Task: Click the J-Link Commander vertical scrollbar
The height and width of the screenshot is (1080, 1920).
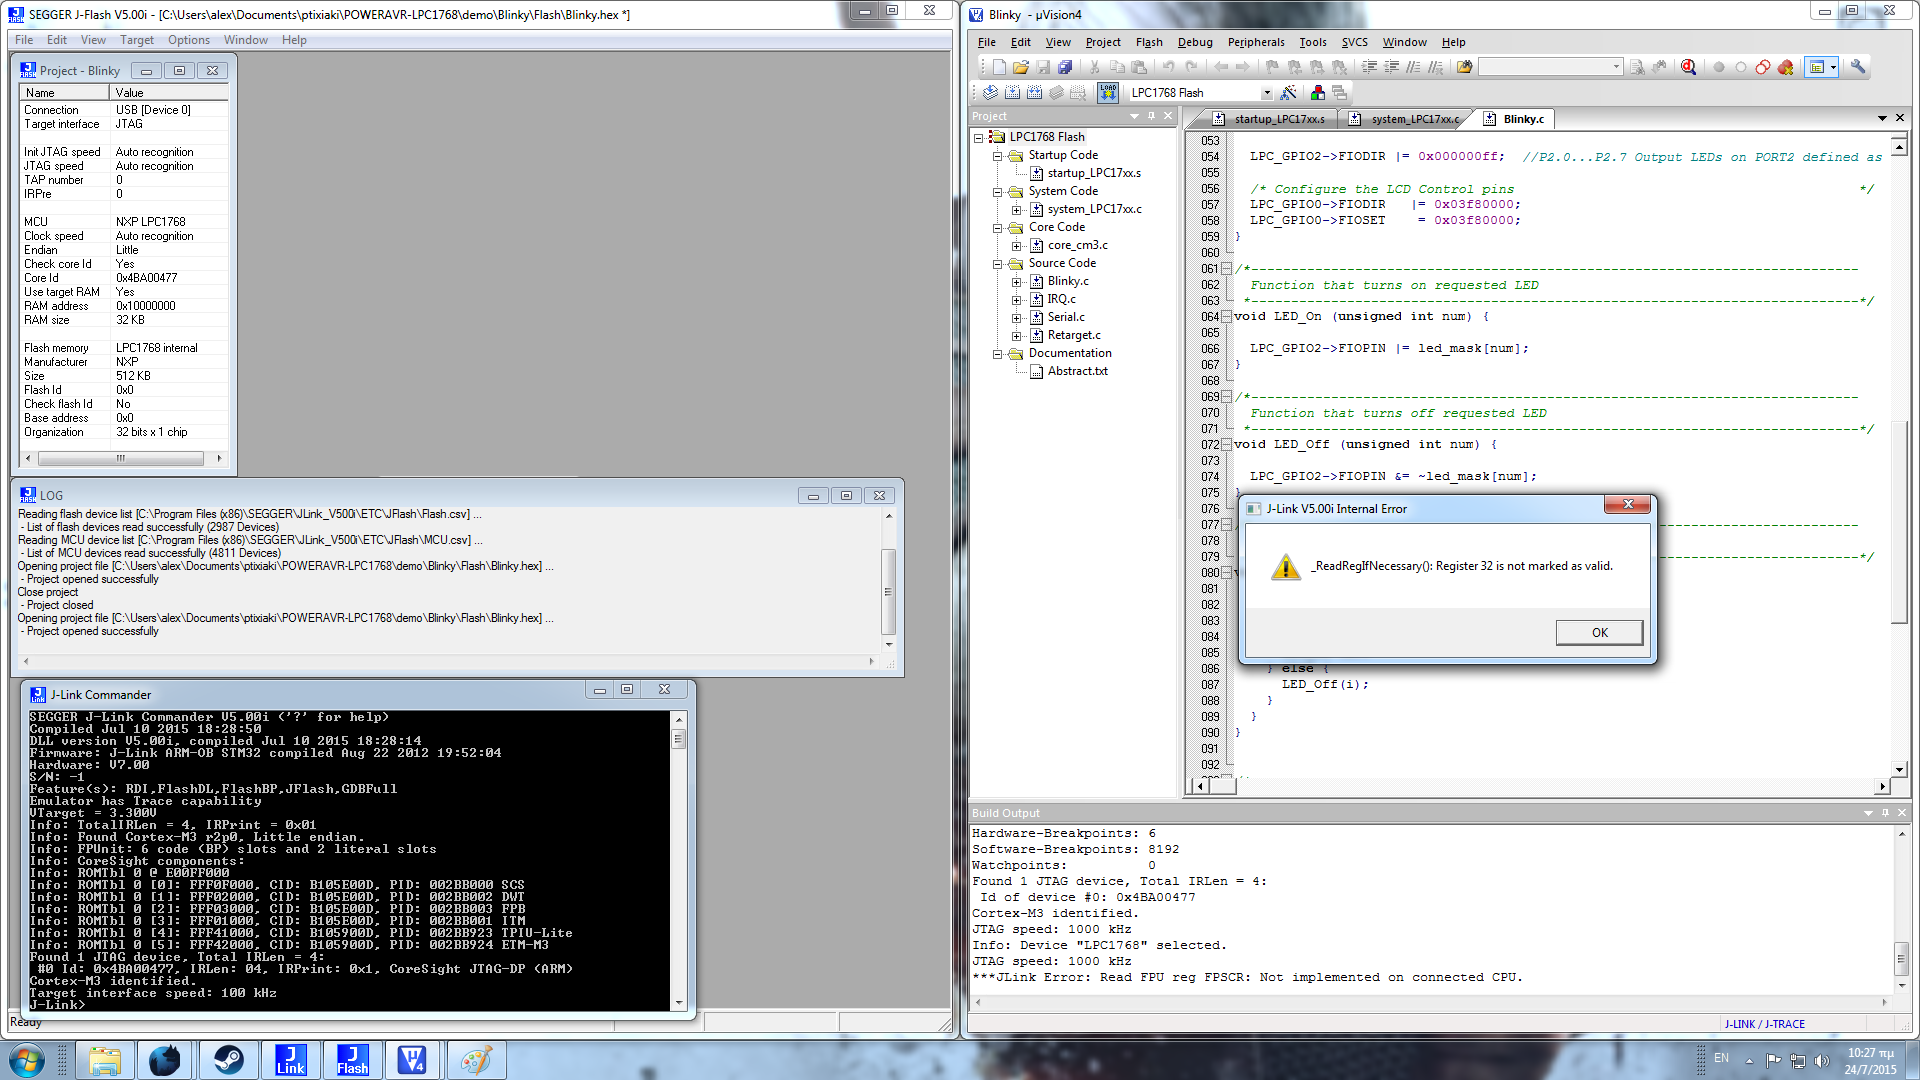Action: click(x=679, y=860)
